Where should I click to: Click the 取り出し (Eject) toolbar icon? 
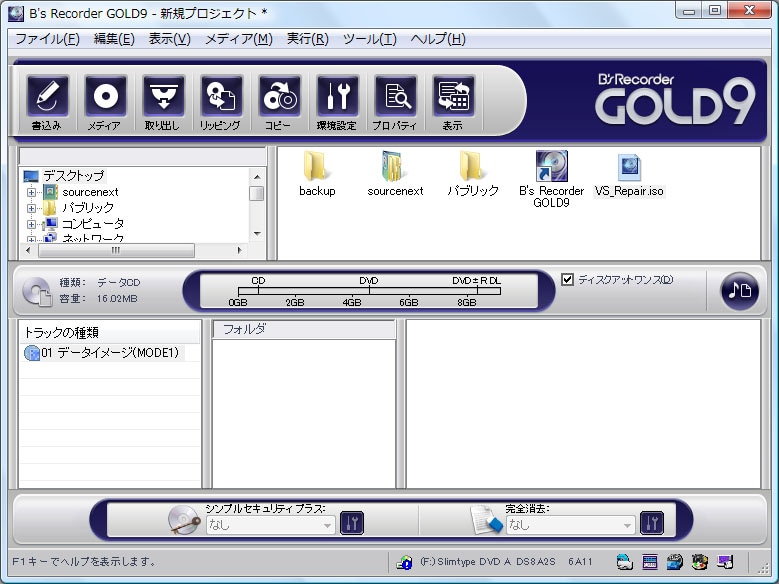tap(162, 98)
